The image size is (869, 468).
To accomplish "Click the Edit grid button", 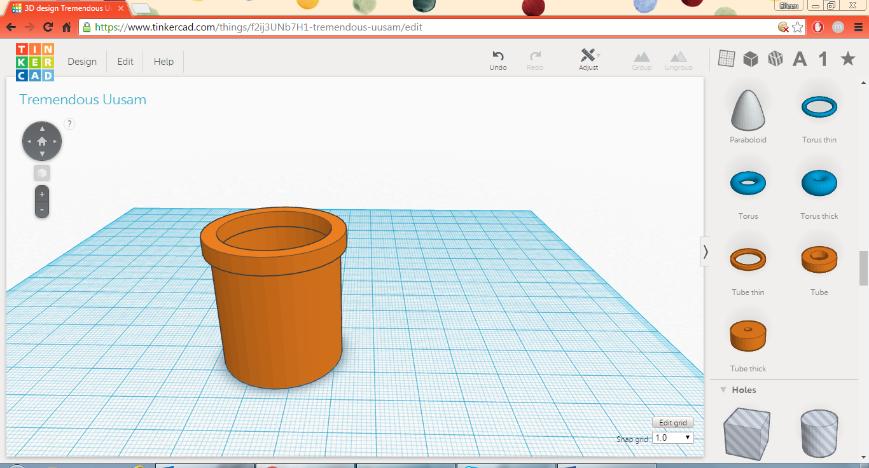I will (x=673, y=423).
